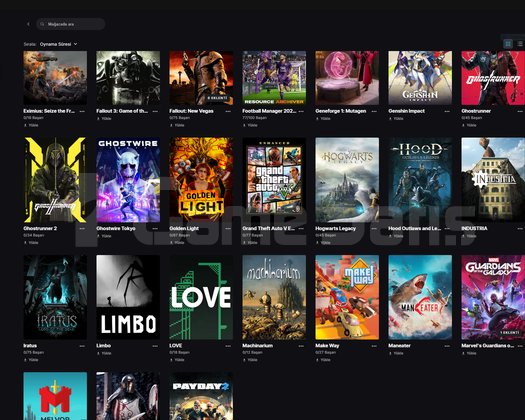
Task: Open the options menu for Hogwarts Legacy
Action: [x=374, y=228]
